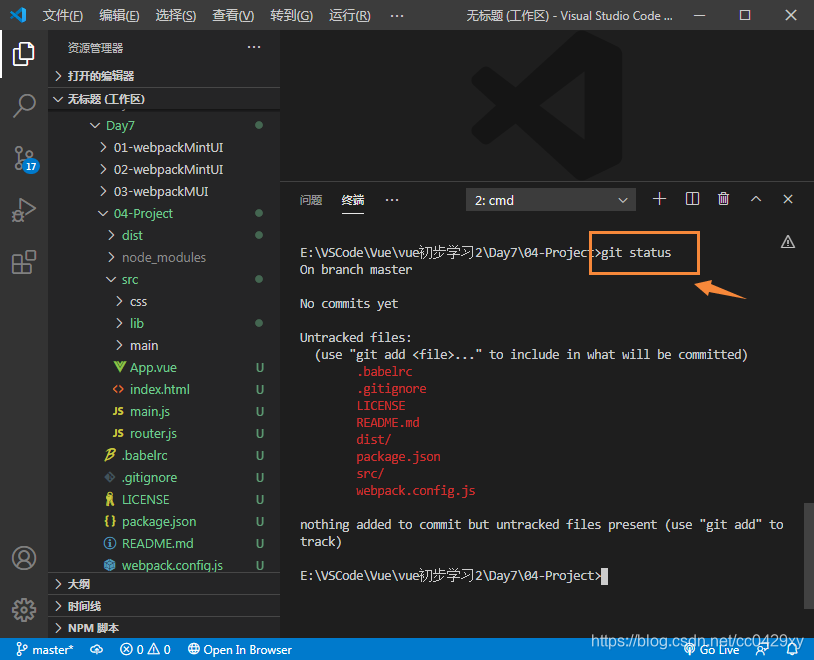Expand the 大纲 section
Viewport: 814px width, 660px height.
pos(164,584)
